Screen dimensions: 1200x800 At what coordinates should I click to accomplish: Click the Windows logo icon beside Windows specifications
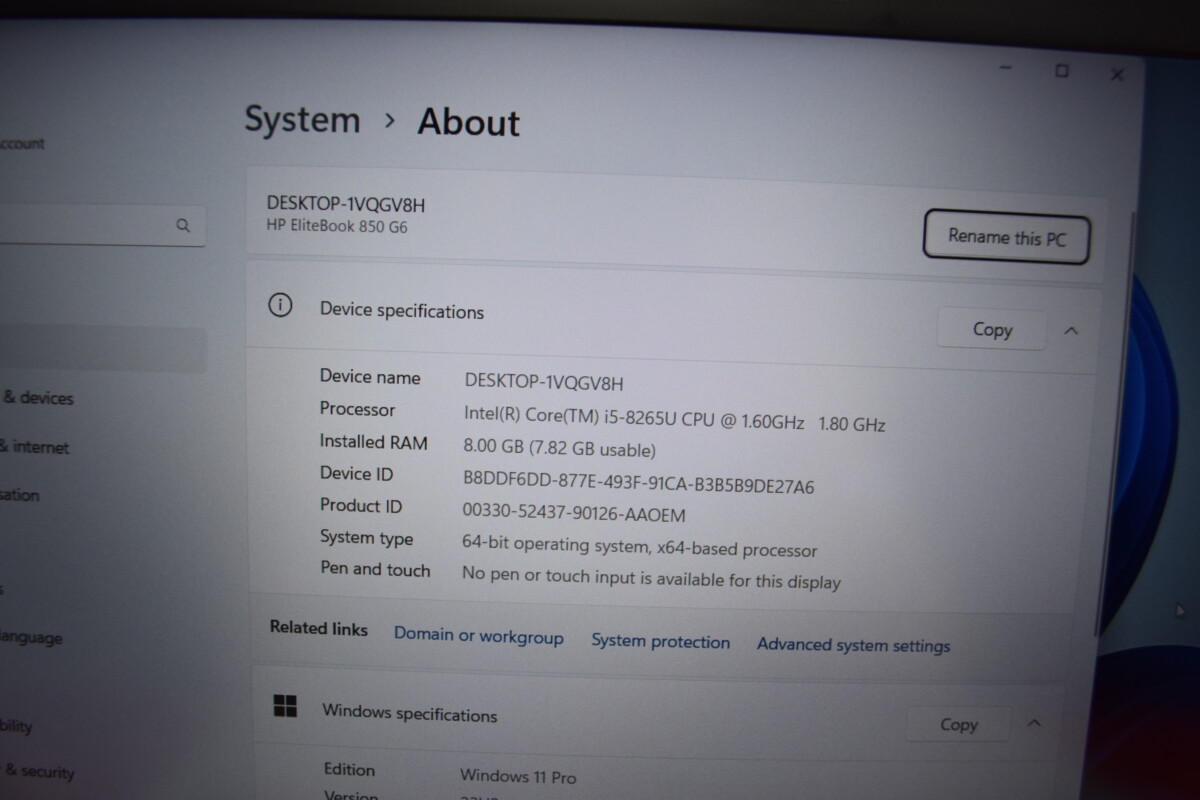(285, 706)
